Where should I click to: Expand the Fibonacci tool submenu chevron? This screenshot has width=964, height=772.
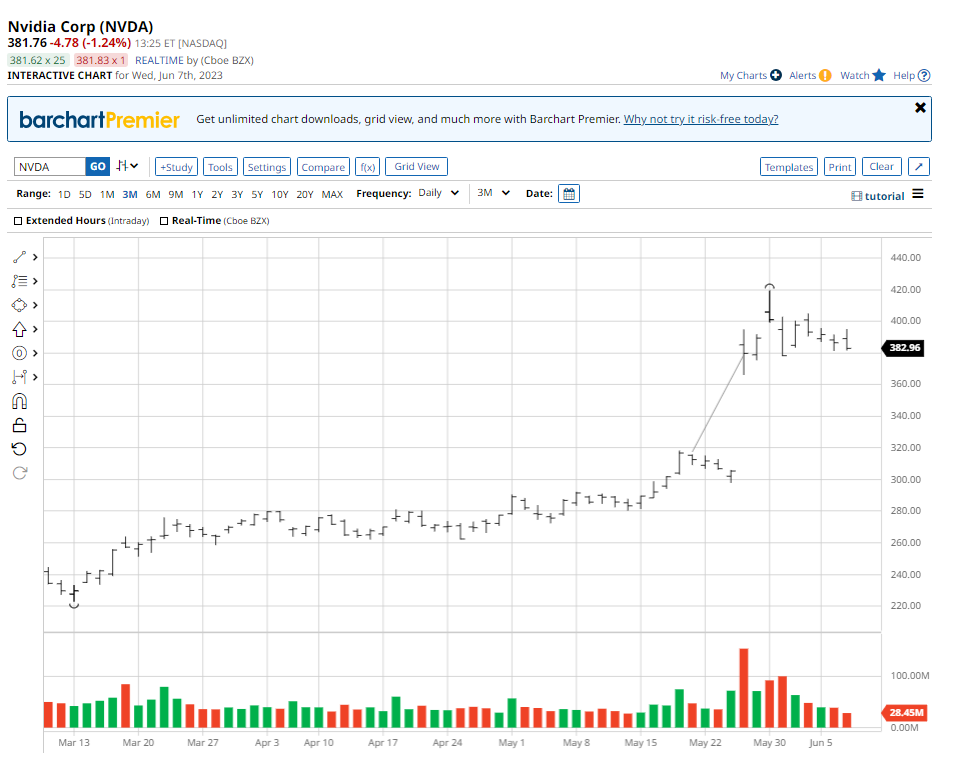click(35, 353)
